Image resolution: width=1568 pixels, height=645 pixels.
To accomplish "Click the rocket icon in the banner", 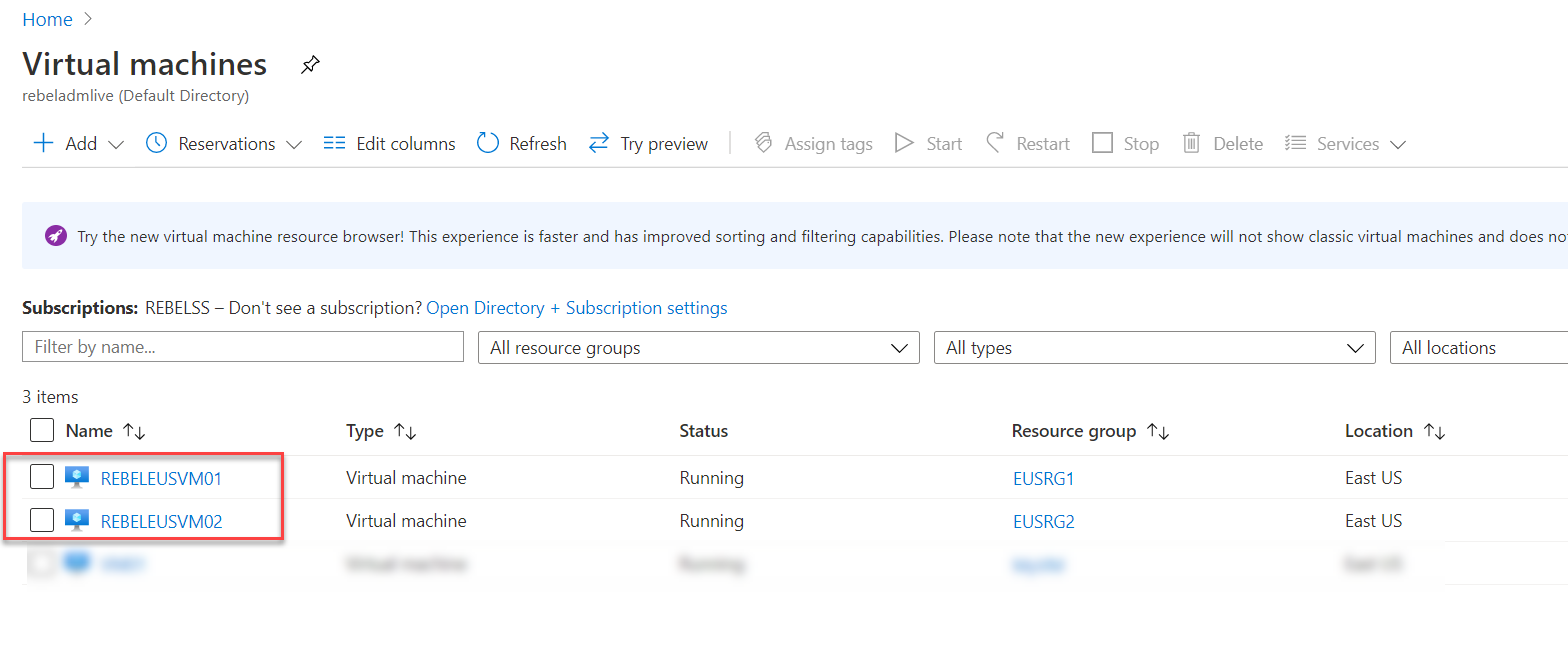I will coord(56,236).
